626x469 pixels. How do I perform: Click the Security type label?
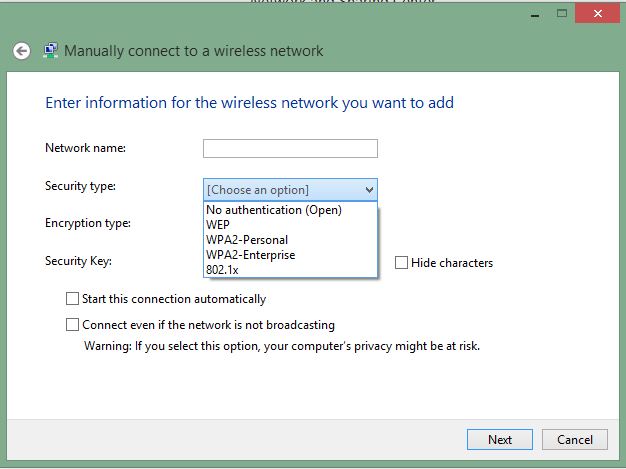click(x=80, y=186)
